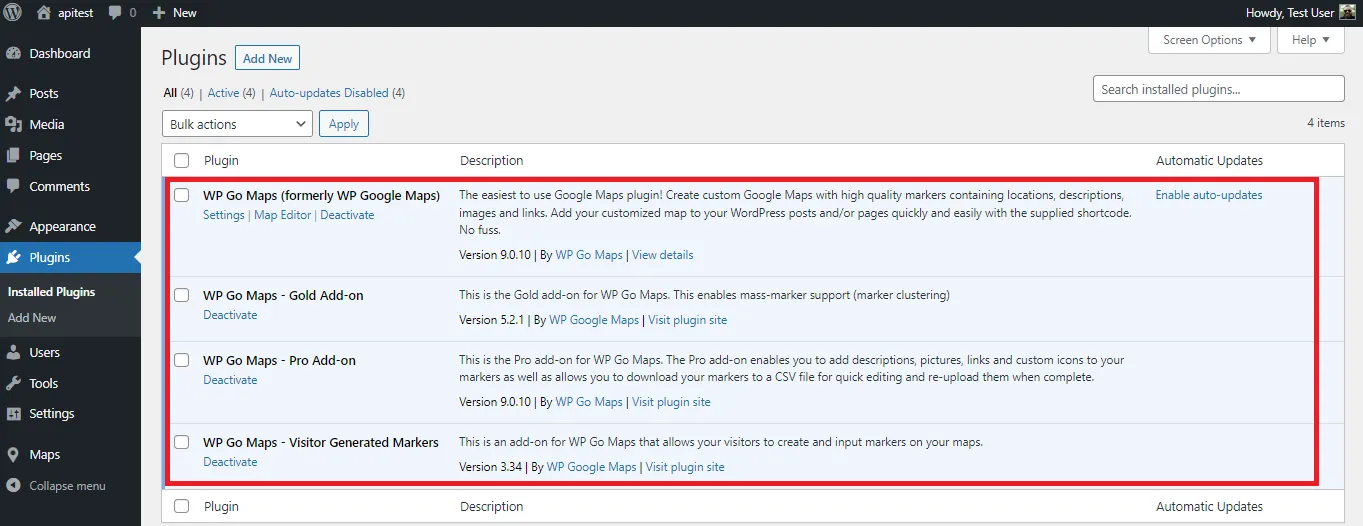This screenshot has width=1363, height=526.
Task: Click the Tools wrench icon
Action: click(x=14, y=384)
